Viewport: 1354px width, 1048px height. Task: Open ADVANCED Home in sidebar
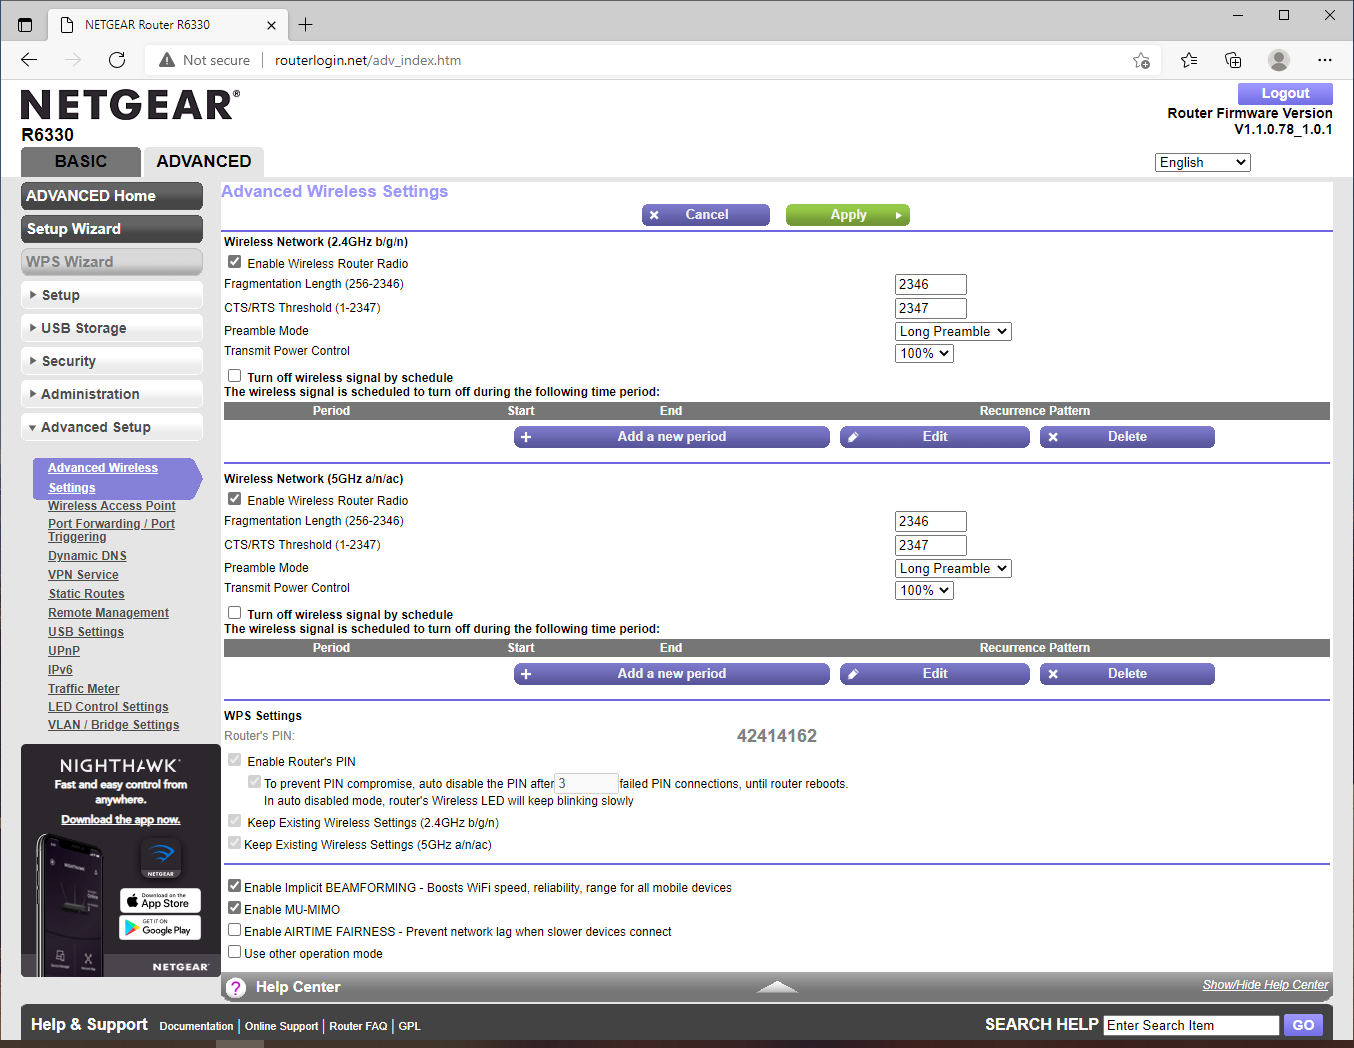tap(112, 196)
